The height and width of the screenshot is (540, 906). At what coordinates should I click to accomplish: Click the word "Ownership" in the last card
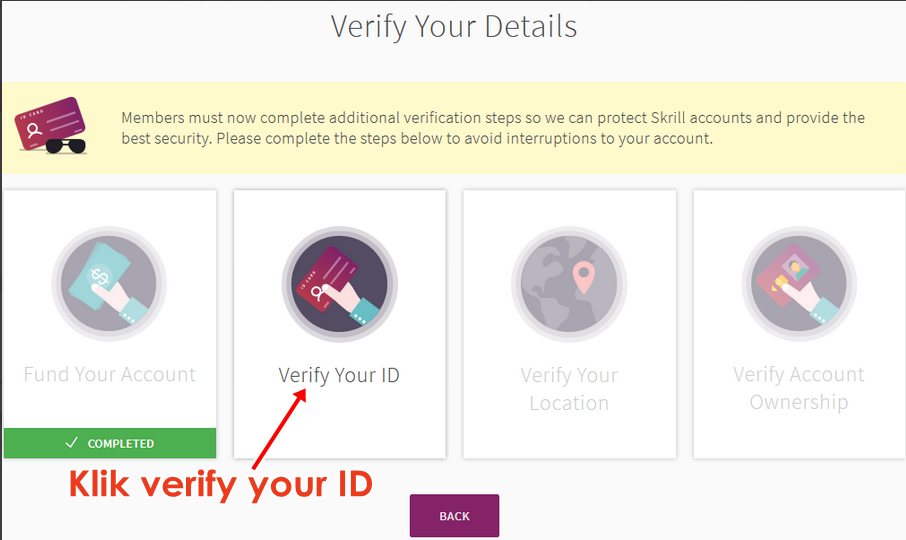click(x=799, y=402)
